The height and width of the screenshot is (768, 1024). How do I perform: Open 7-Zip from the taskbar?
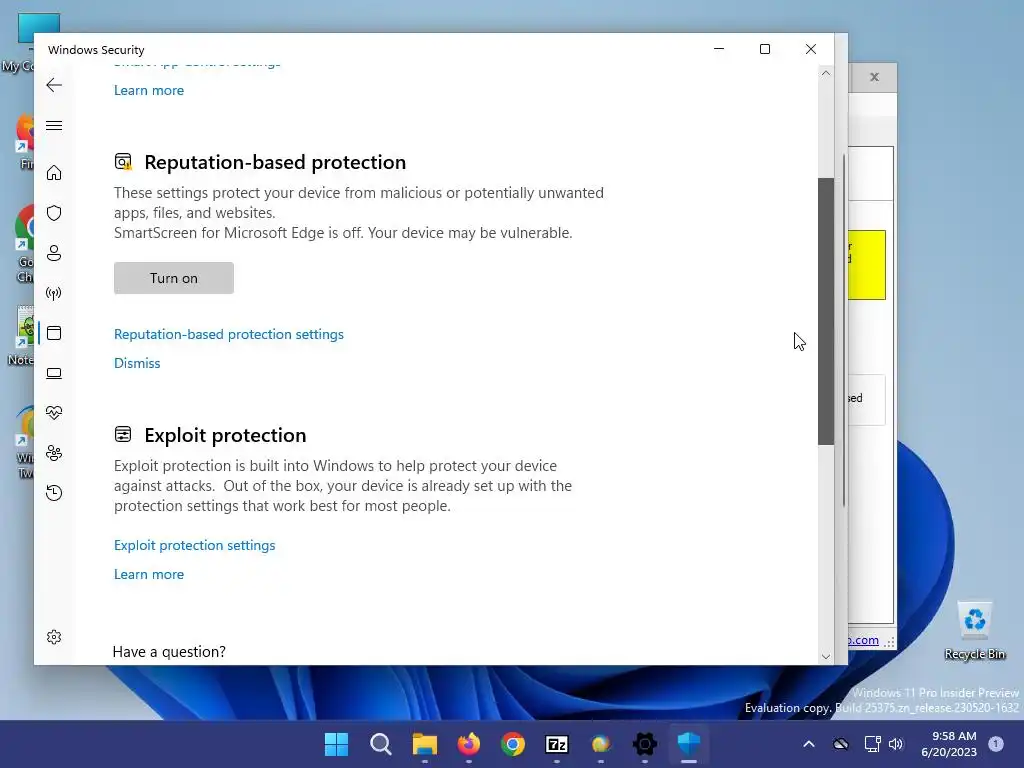(557, 744)
